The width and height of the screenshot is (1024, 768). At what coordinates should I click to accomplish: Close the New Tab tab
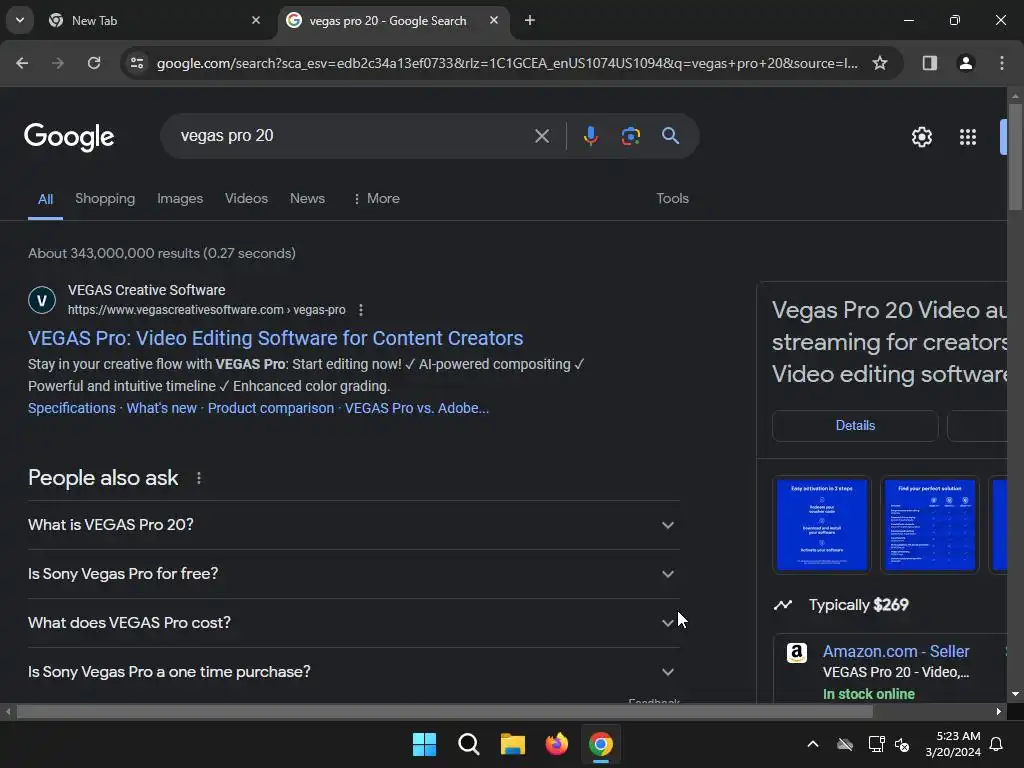click(x=256, y=21)
